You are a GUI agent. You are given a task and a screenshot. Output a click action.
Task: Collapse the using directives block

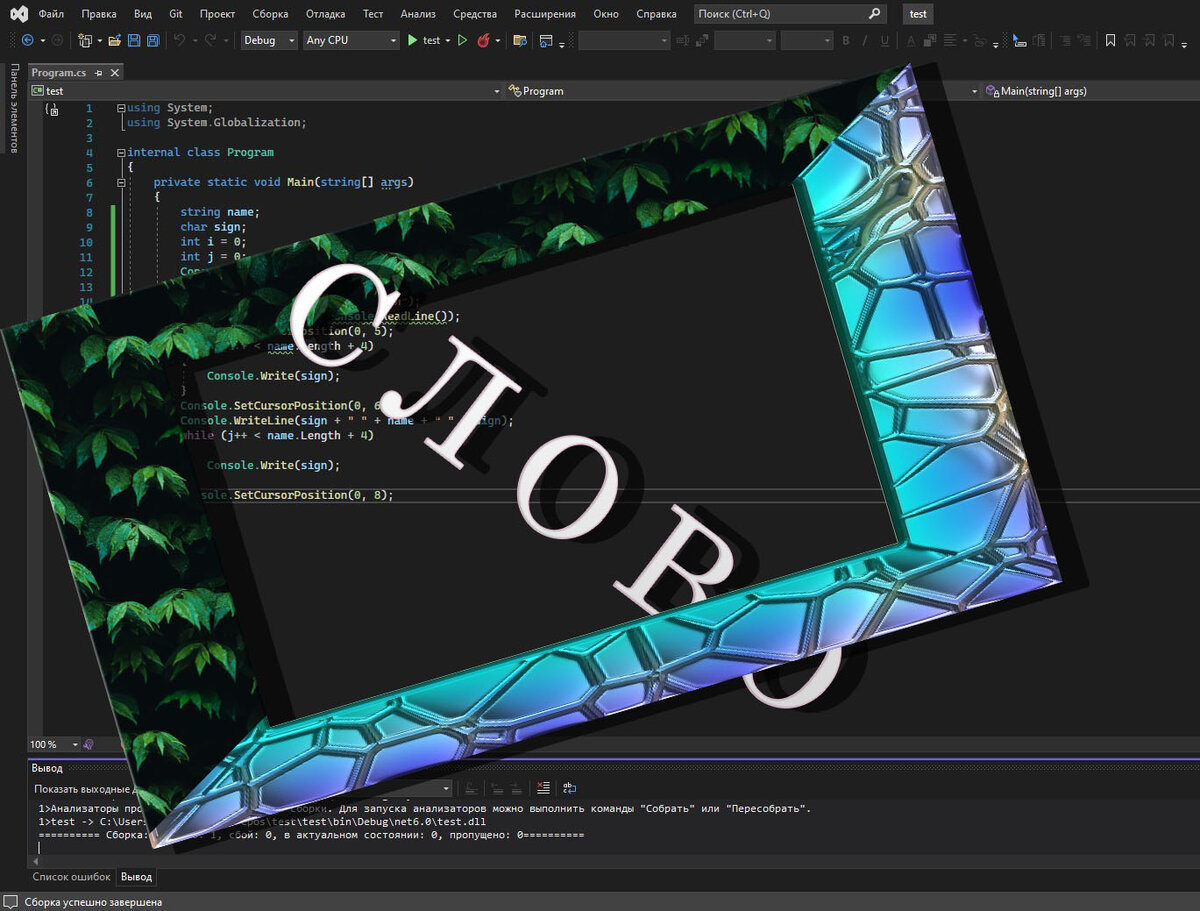click(121, 108)
